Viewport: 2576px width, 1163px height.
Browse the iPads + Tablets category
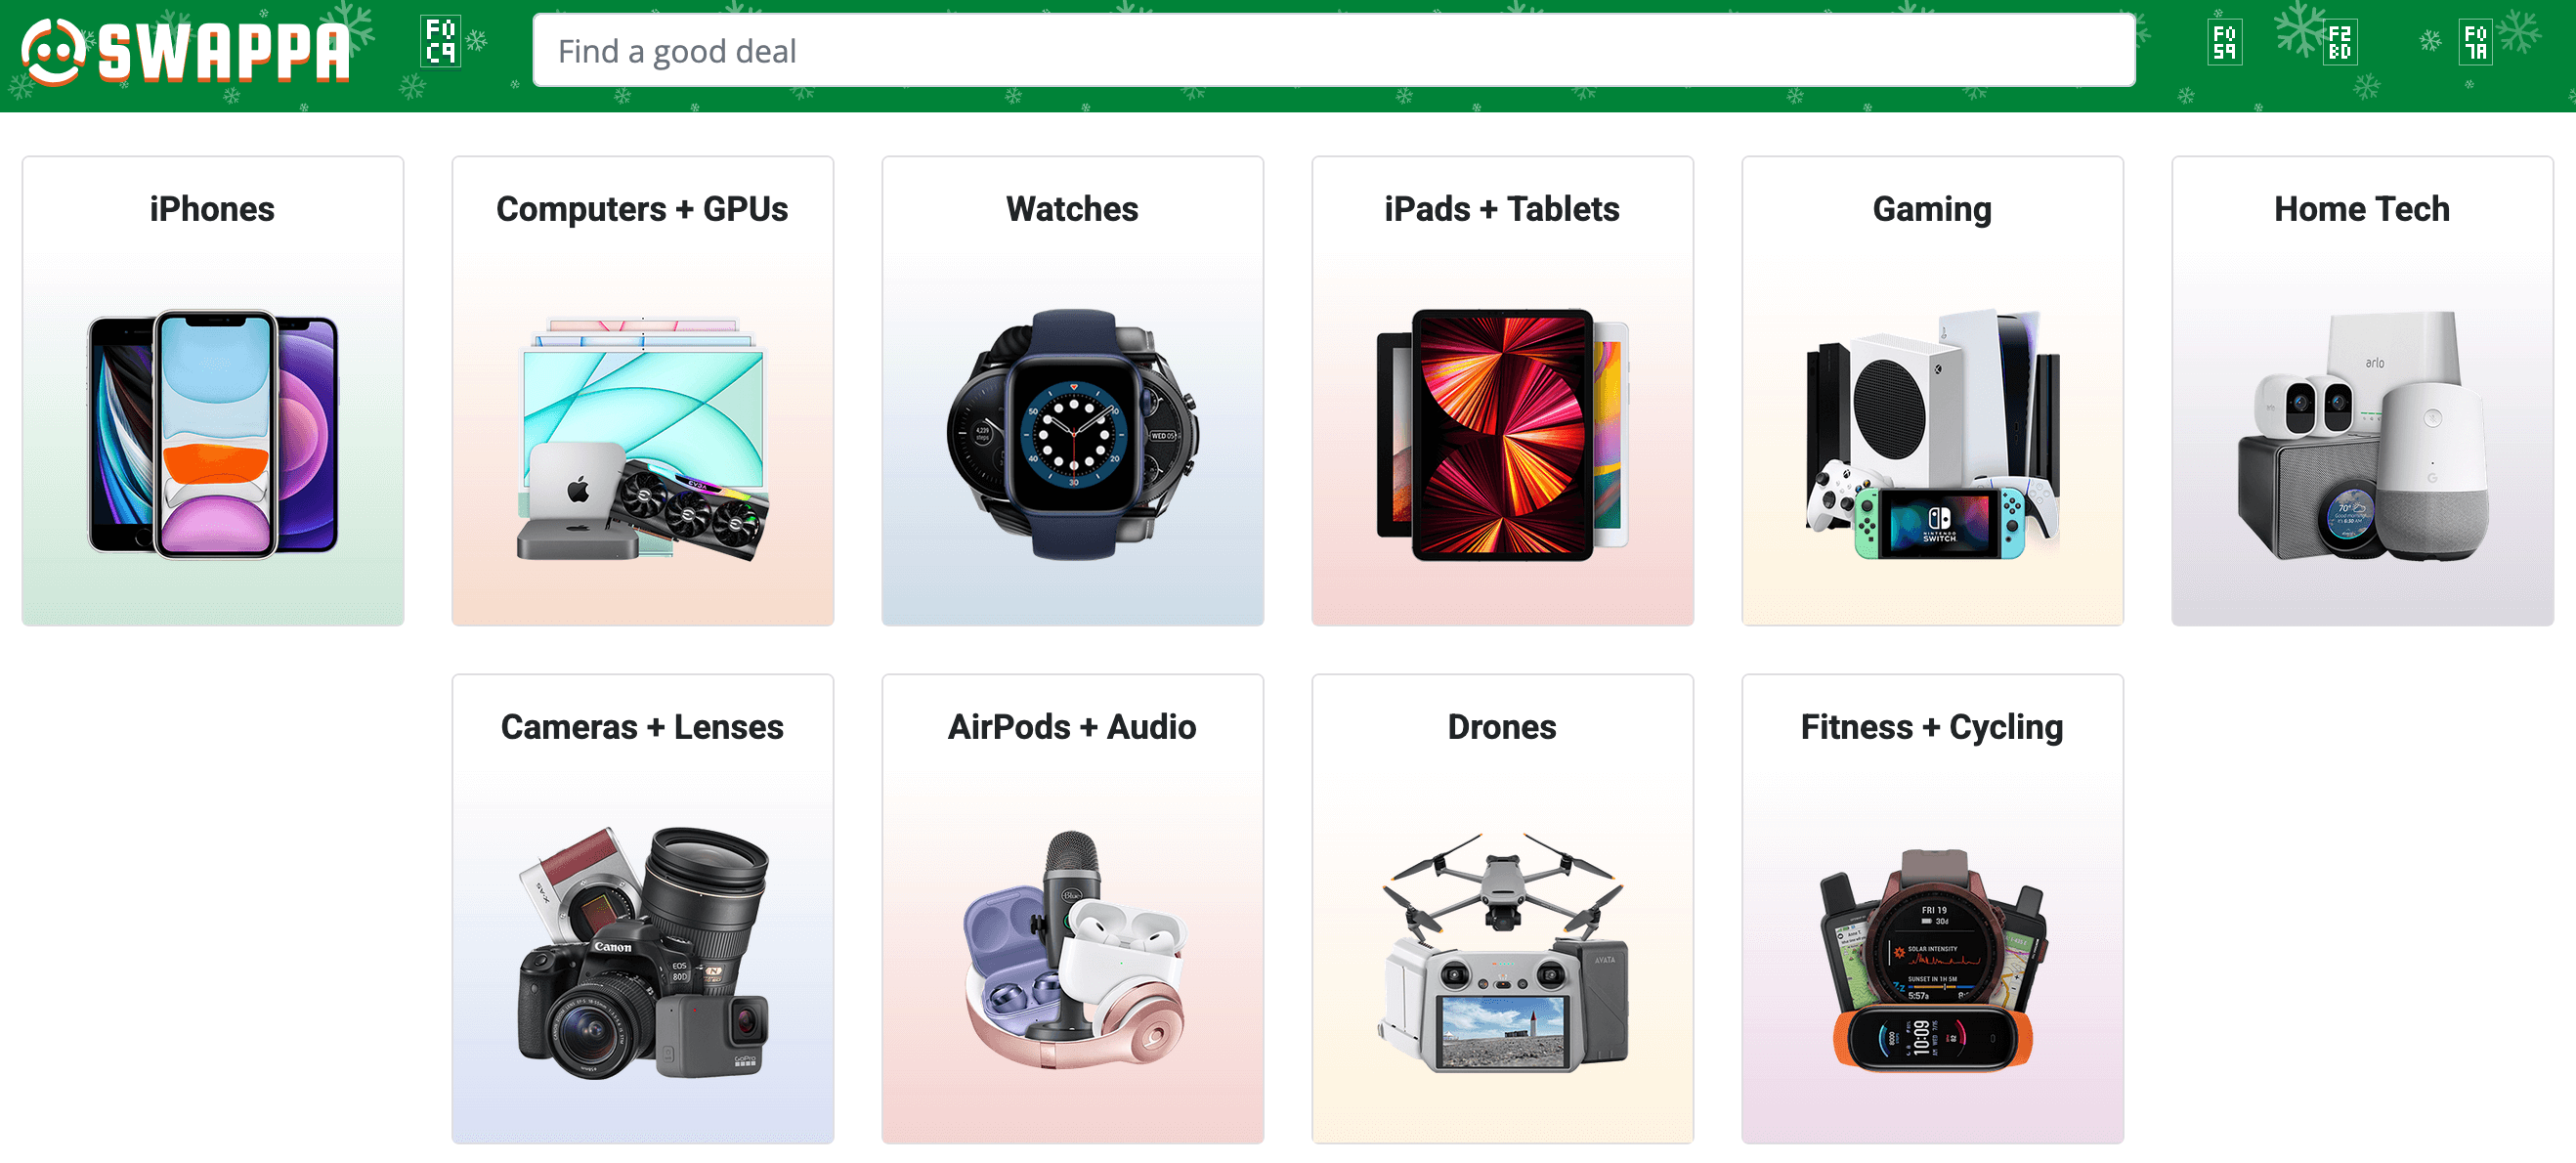1502,390
